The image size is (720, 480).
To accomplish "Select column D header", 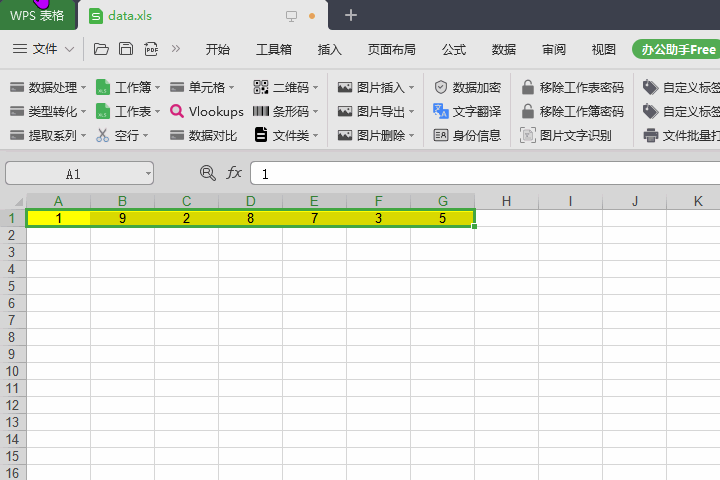I will [x=250, y=201].
